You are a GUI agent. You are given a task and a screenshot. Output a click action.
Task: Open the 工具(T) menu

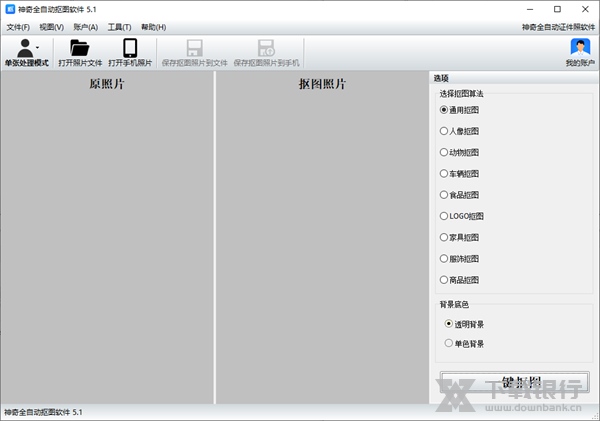coord(119,27)
